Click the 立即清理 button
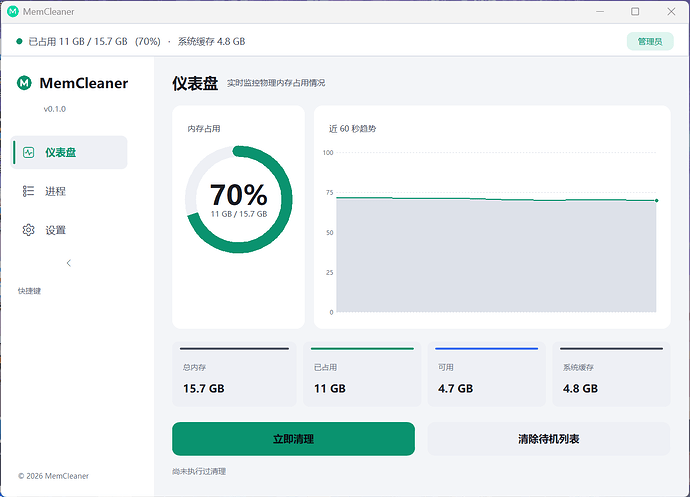 293,439
